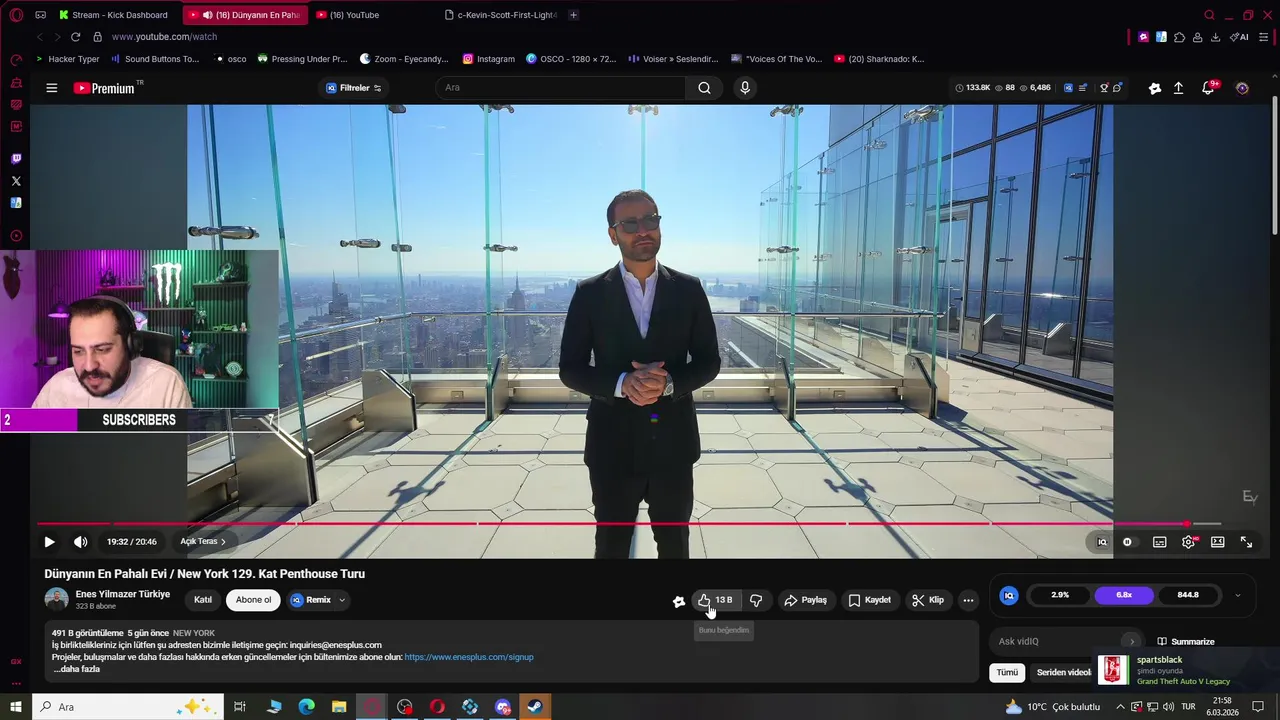Play the paused video
Image resolution: width=1280 pixels, height=720 pixels.
pos(49,542)
